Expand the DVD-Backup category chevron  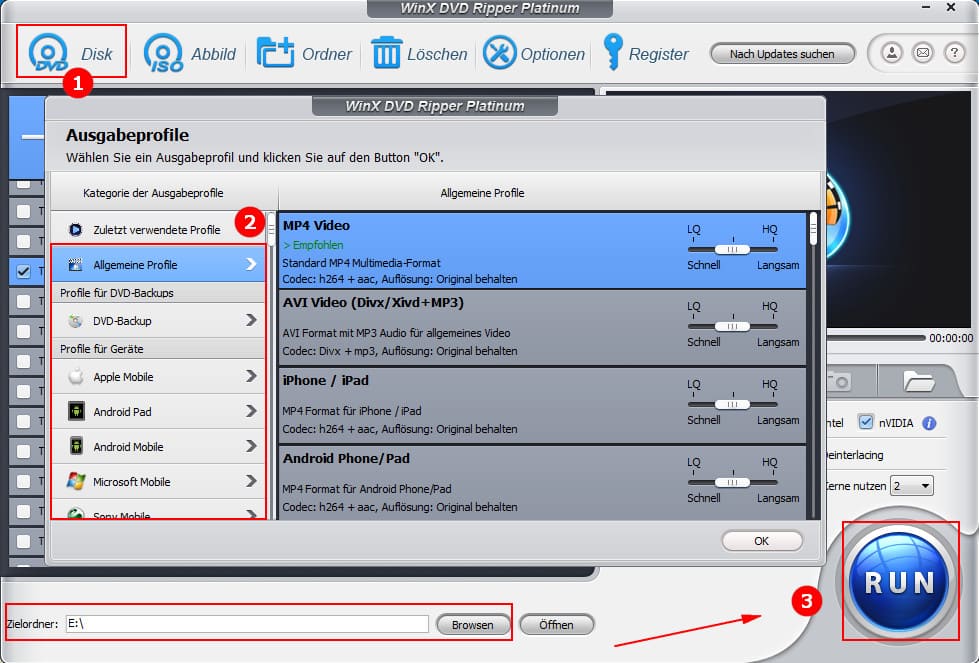pos(251,320)
